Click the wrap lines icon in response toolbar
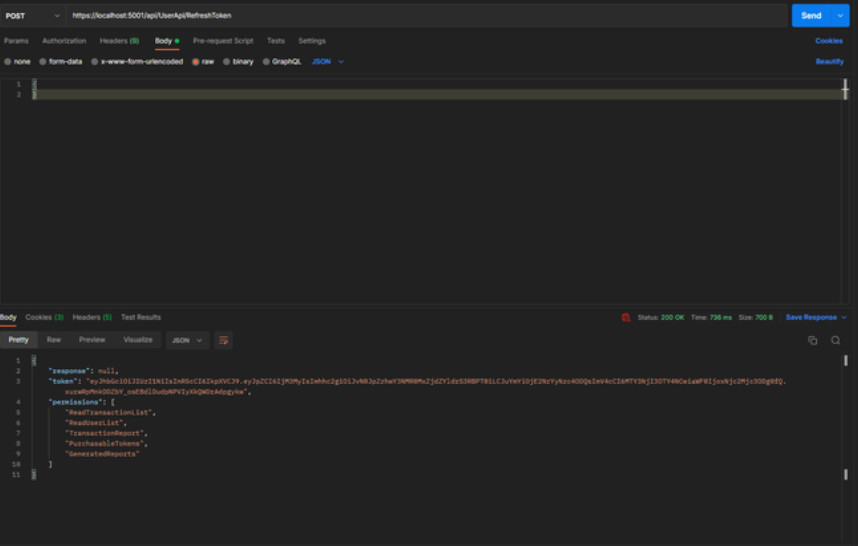This screenshot has height=546, width=858. tap(223, 340)
